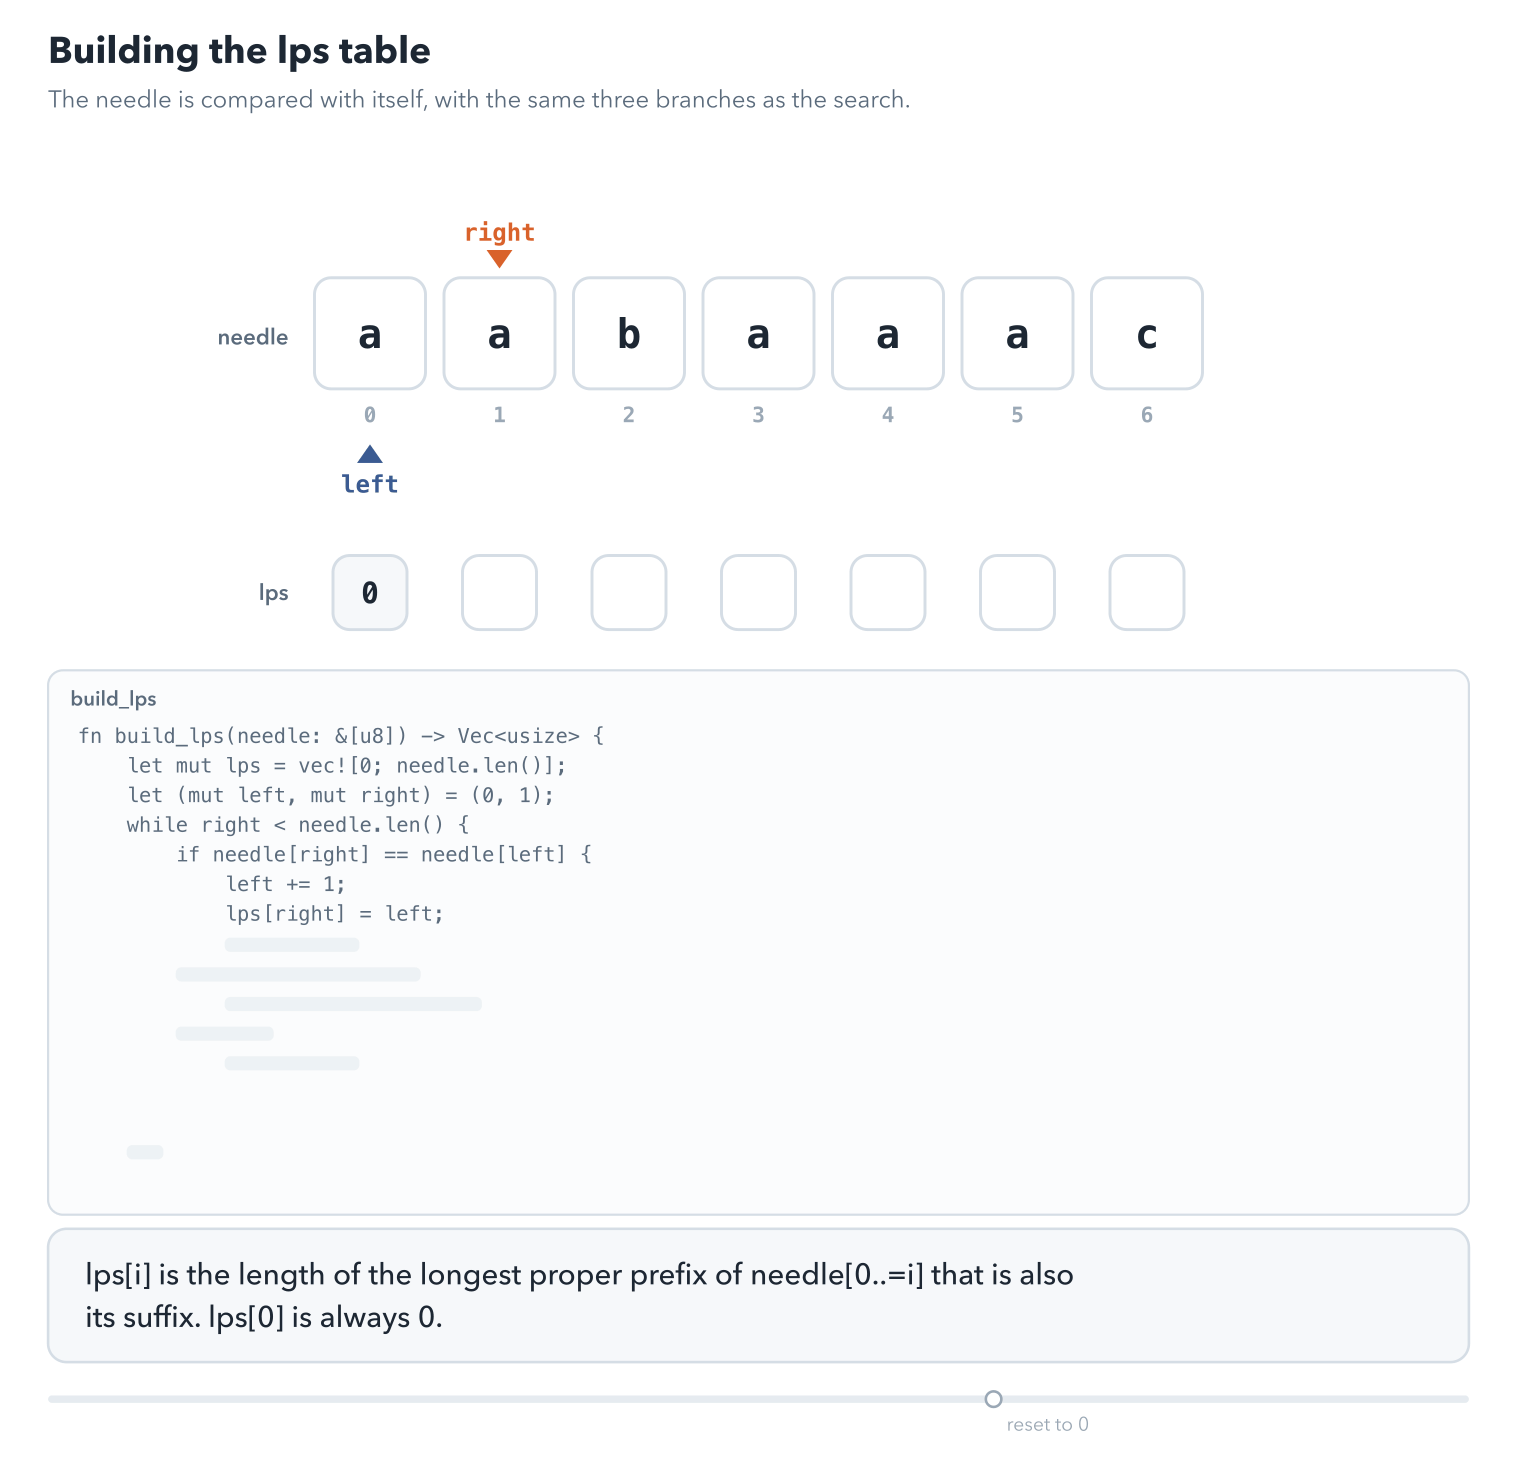The height and width of the screenshot is (1461, 1517).
Task: Click the last empty lps cell
Action: point(1147,593)
